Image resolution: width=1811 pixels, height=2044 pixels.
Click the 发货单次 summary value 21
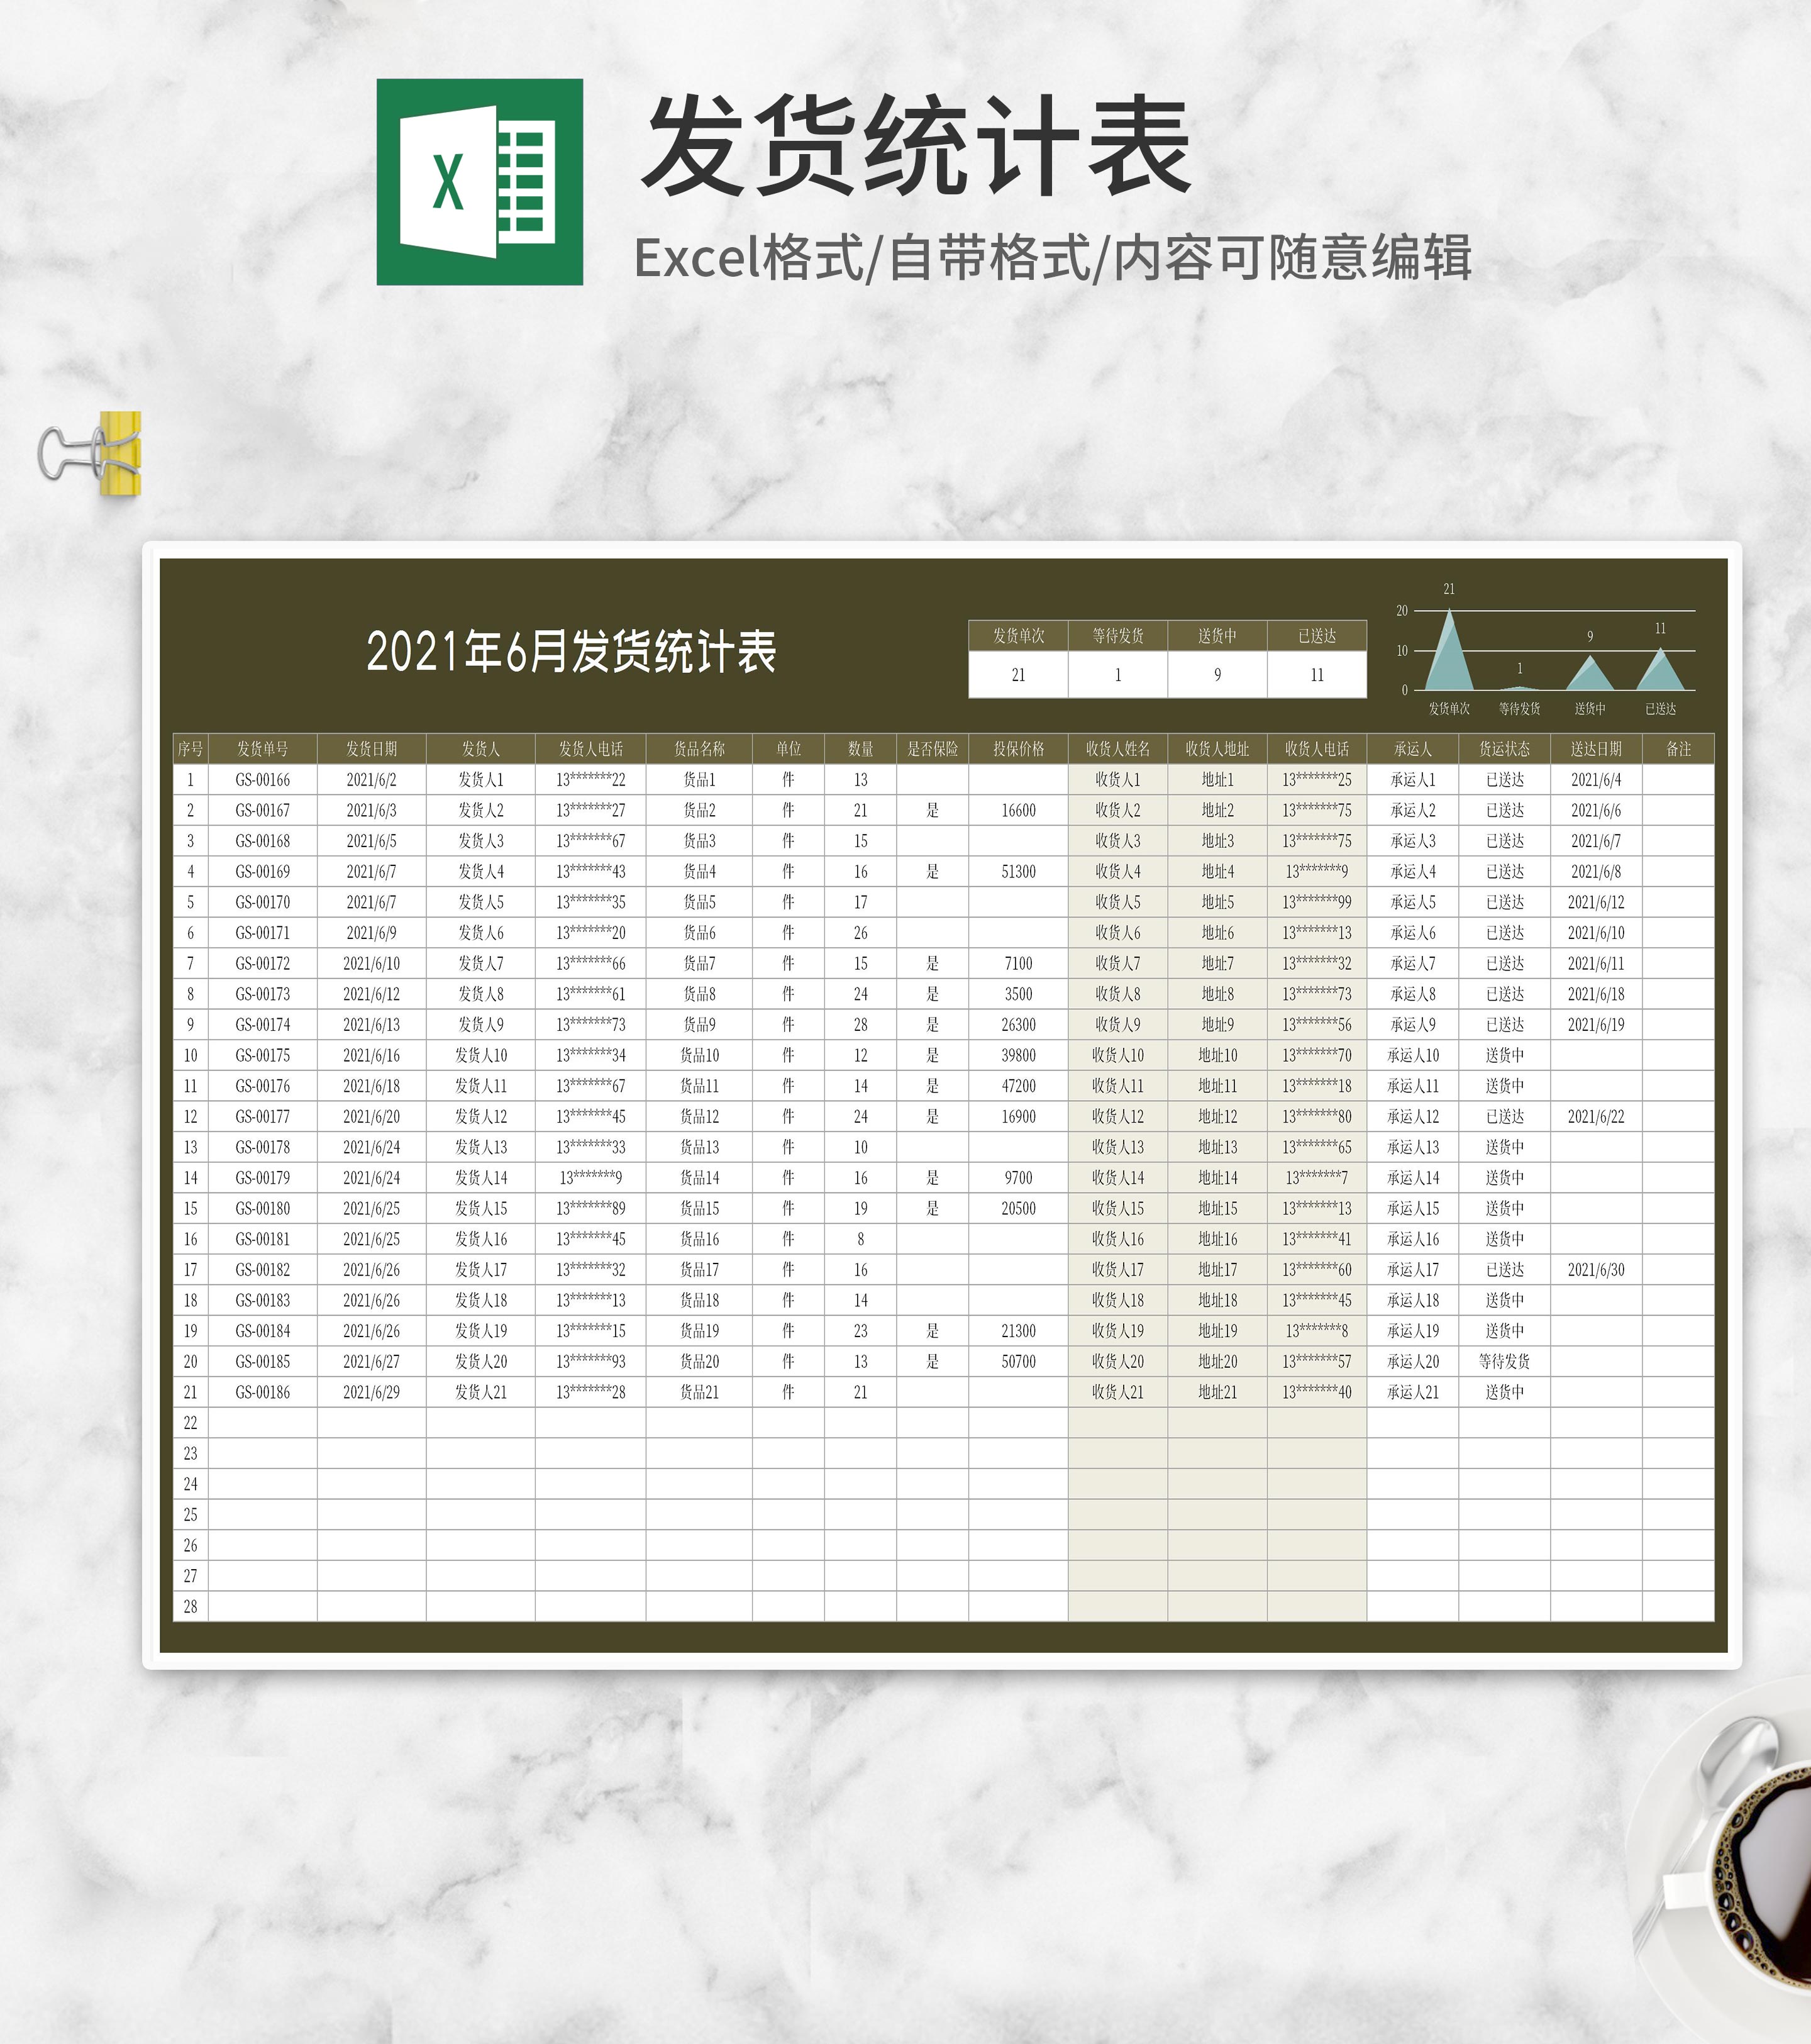pyautogui.click(x=1018, y=675)
